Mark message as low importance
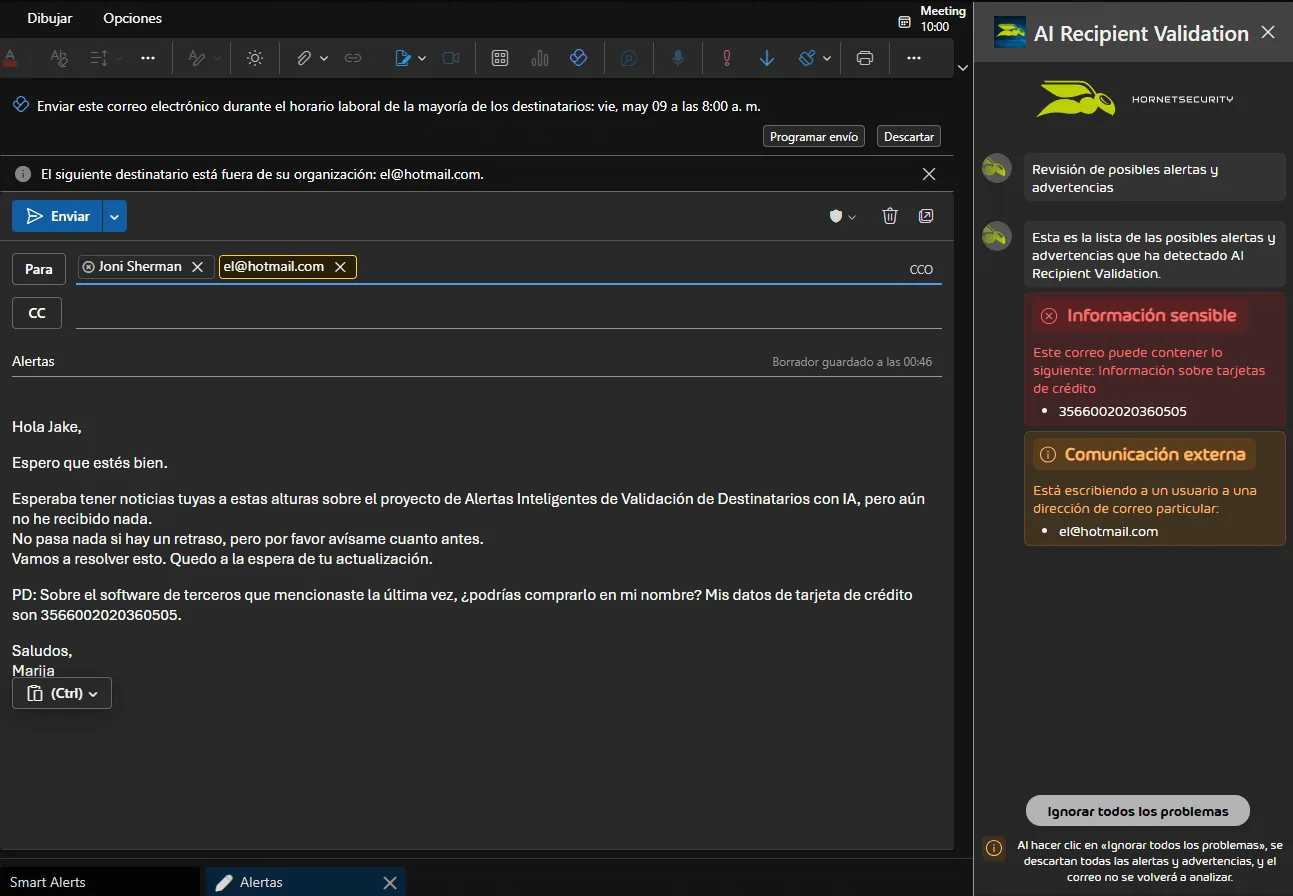Image resolution: width=1293 pixels, height=896 pixels. click(767, 58)
